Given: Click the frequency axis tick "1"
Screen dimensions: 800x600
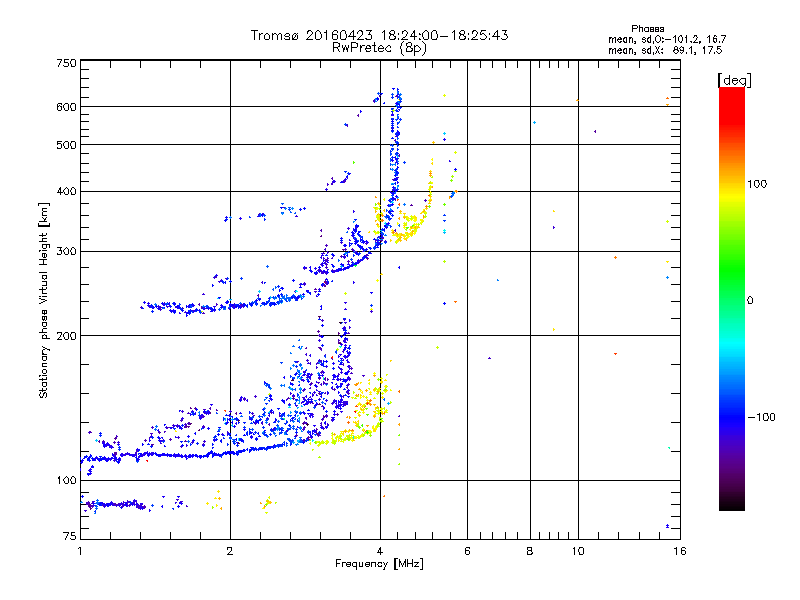Looking at the screenshot, I should [x=80, y=551].
